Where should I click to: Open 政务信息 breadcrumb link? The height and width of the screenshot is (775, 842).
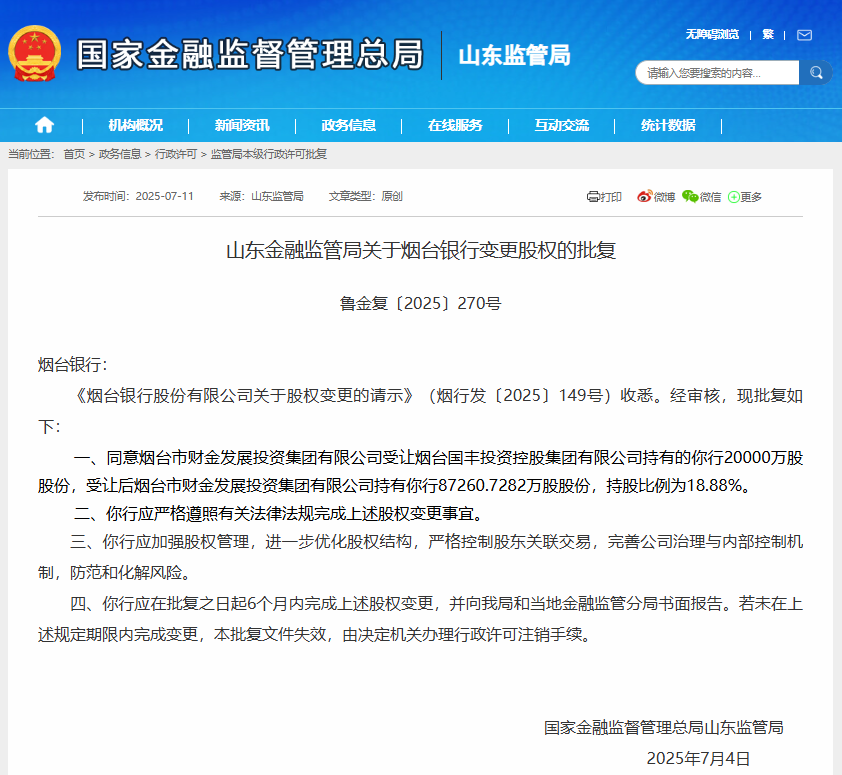point(120,154)
